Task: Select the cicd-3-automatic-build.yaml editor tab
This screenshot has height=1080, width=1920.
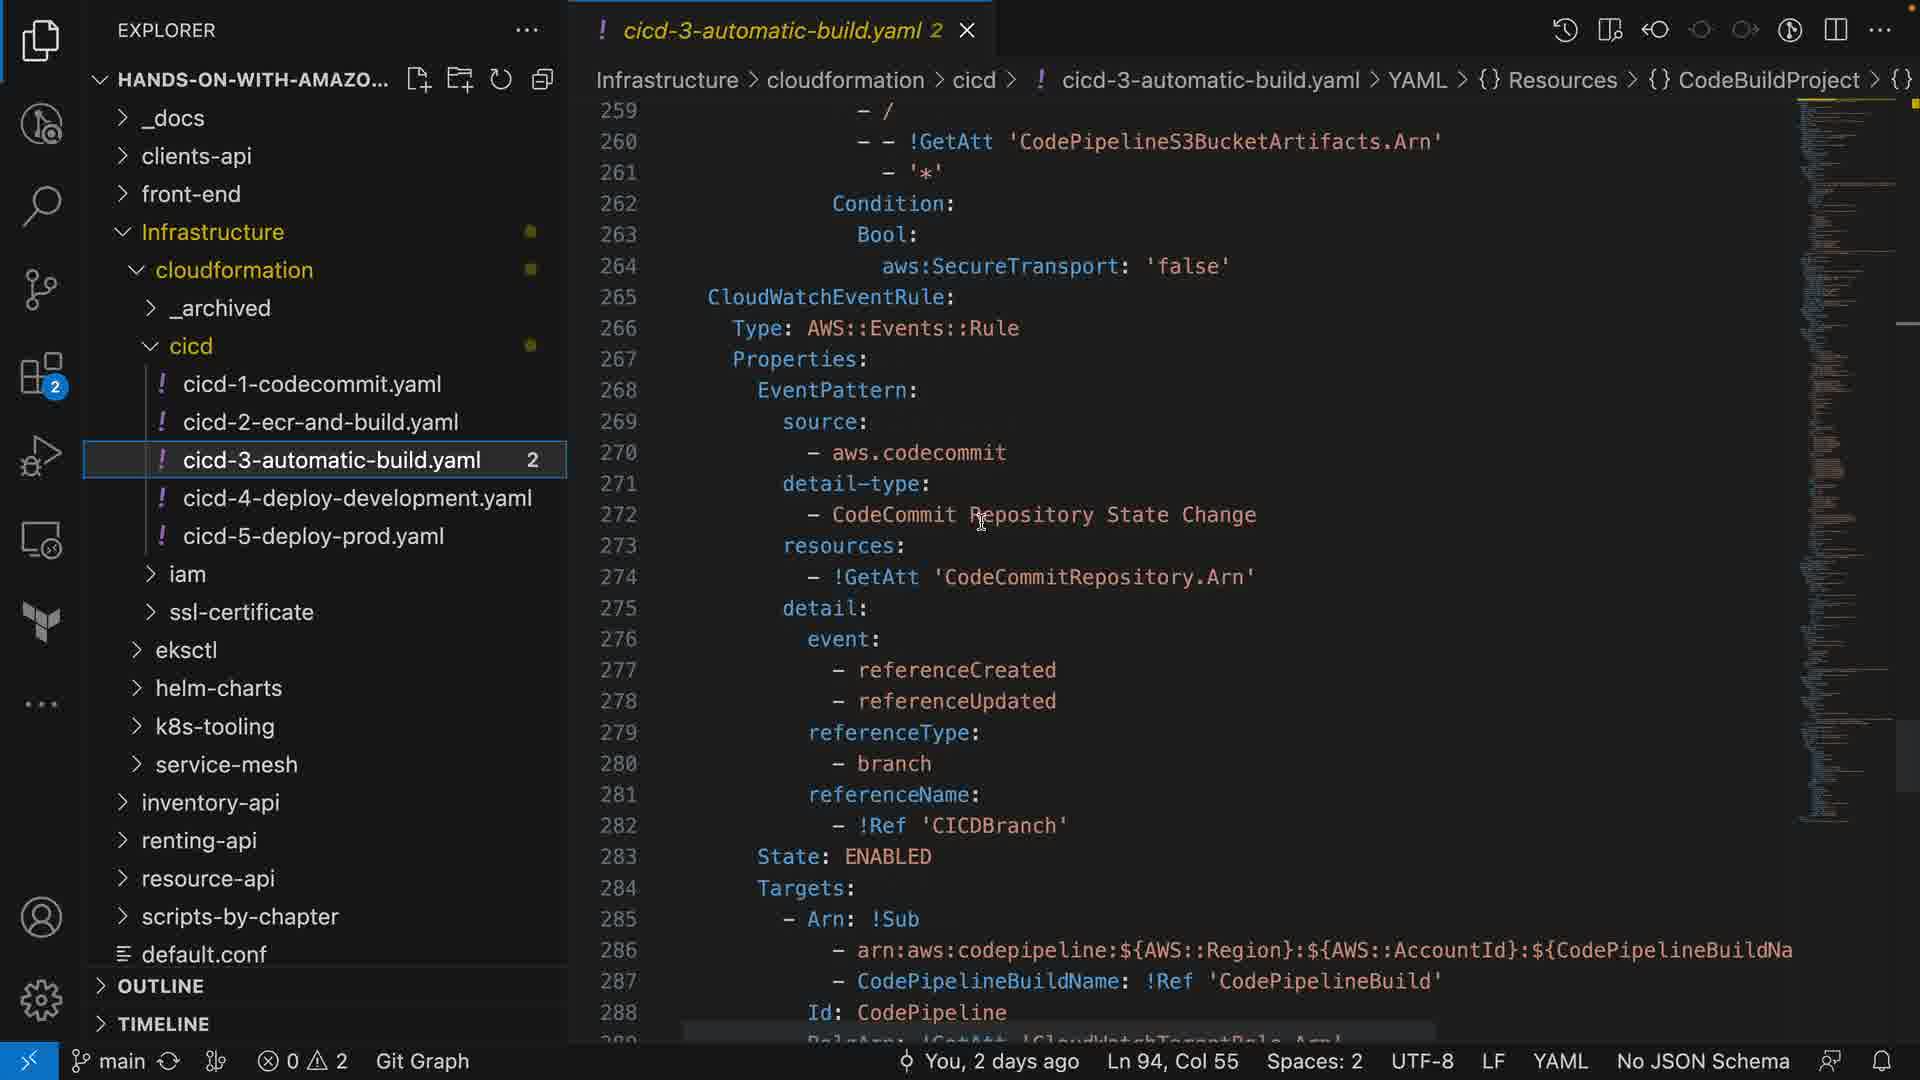Action: (x=771, y=31)
